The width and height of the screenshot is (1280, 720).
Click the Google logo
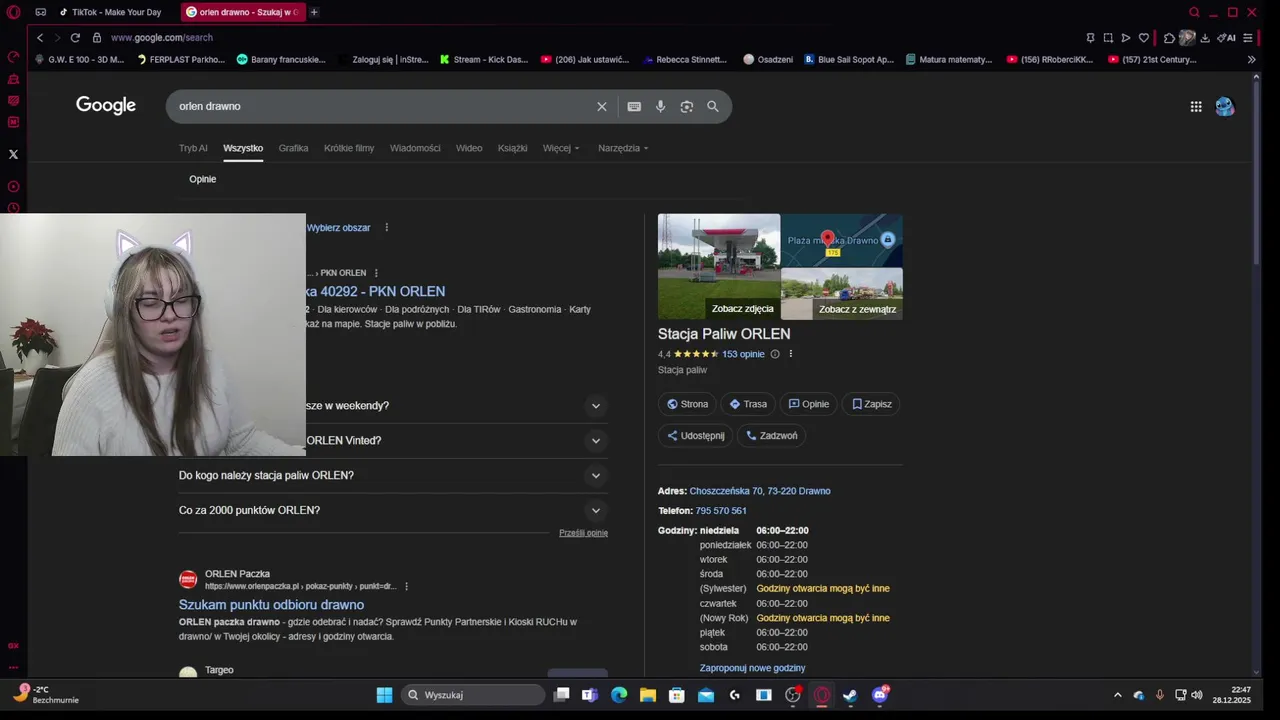[106, 106]
